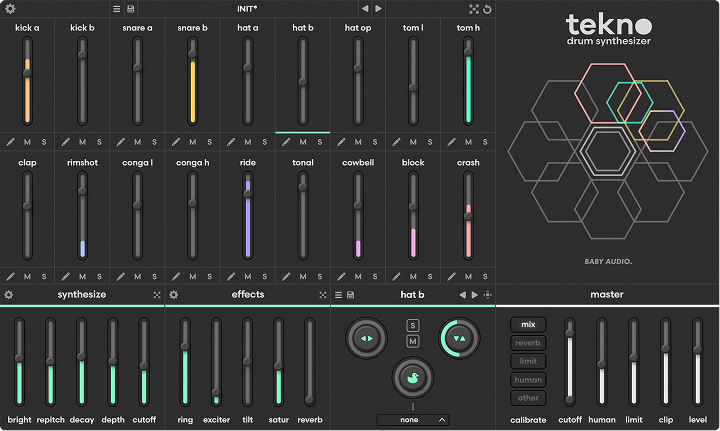Mute the rimshot channel

pyautogui.click(x=82, y=276)
